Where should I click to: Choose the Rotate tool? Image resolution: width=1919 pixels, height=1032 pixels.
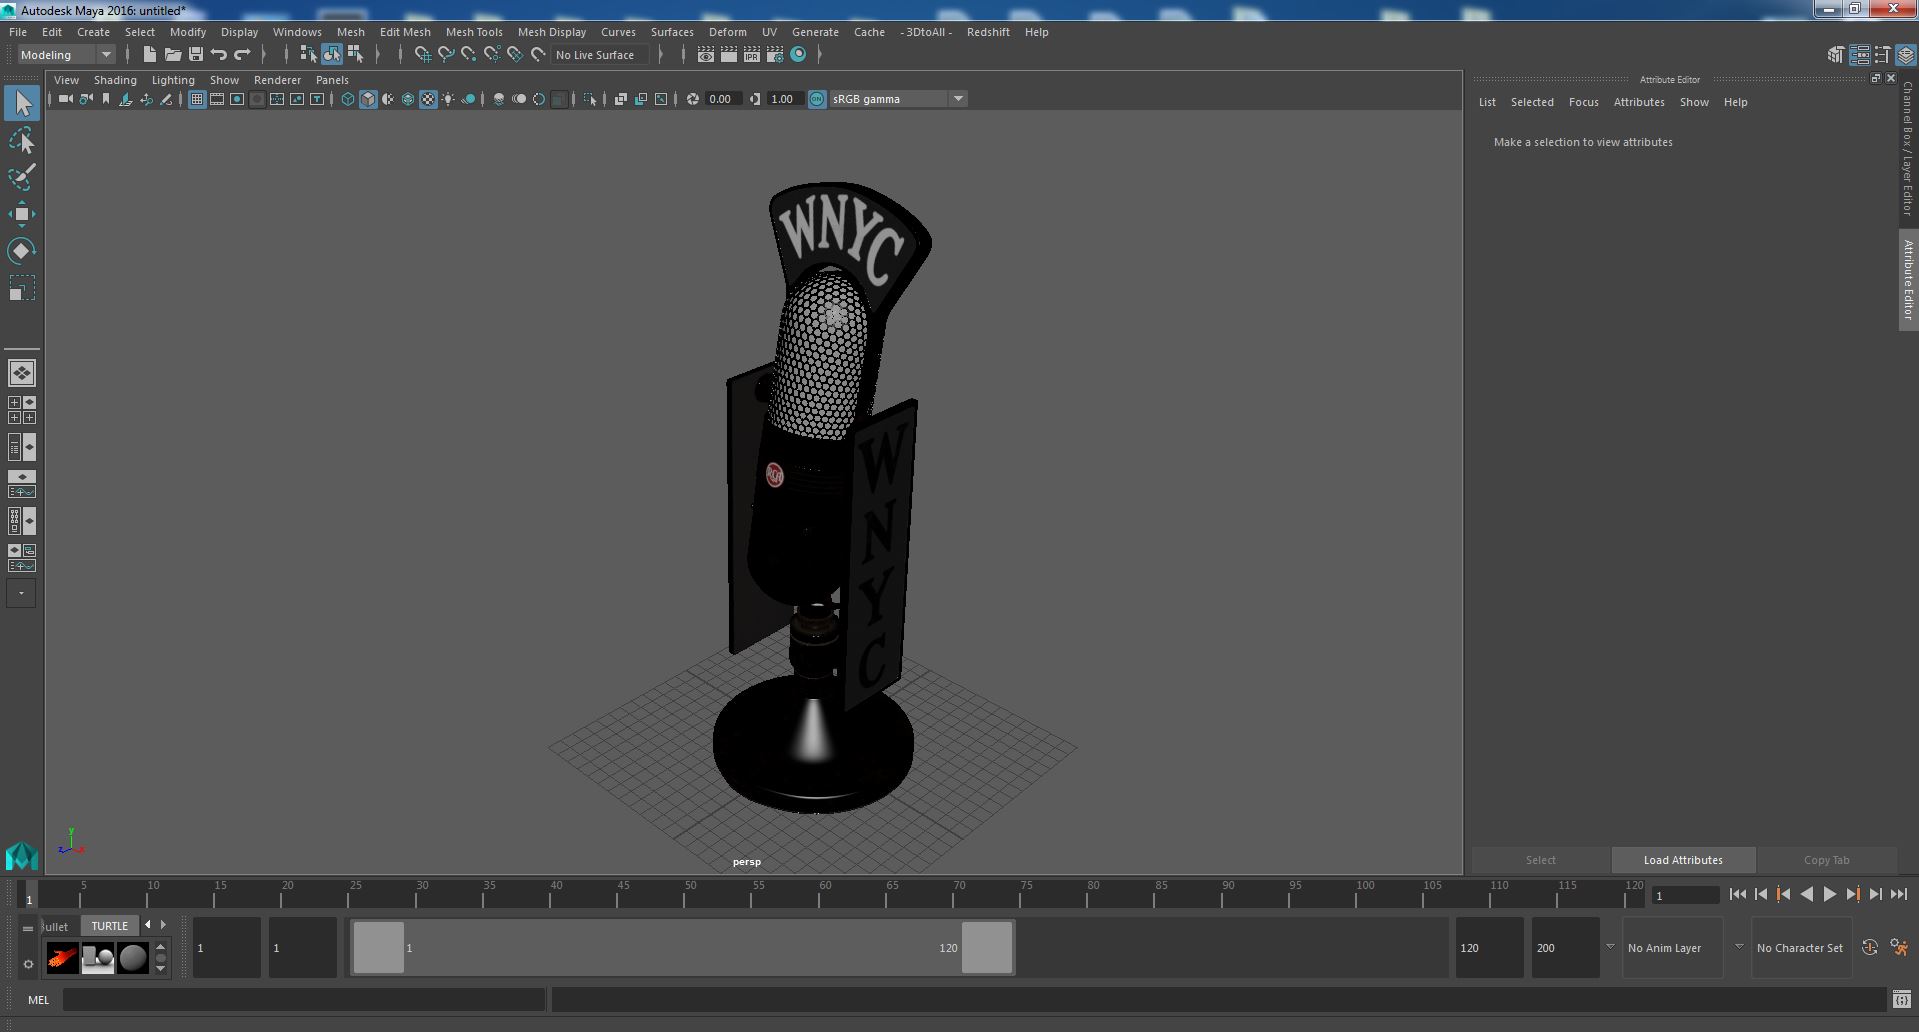coord(22,251)
